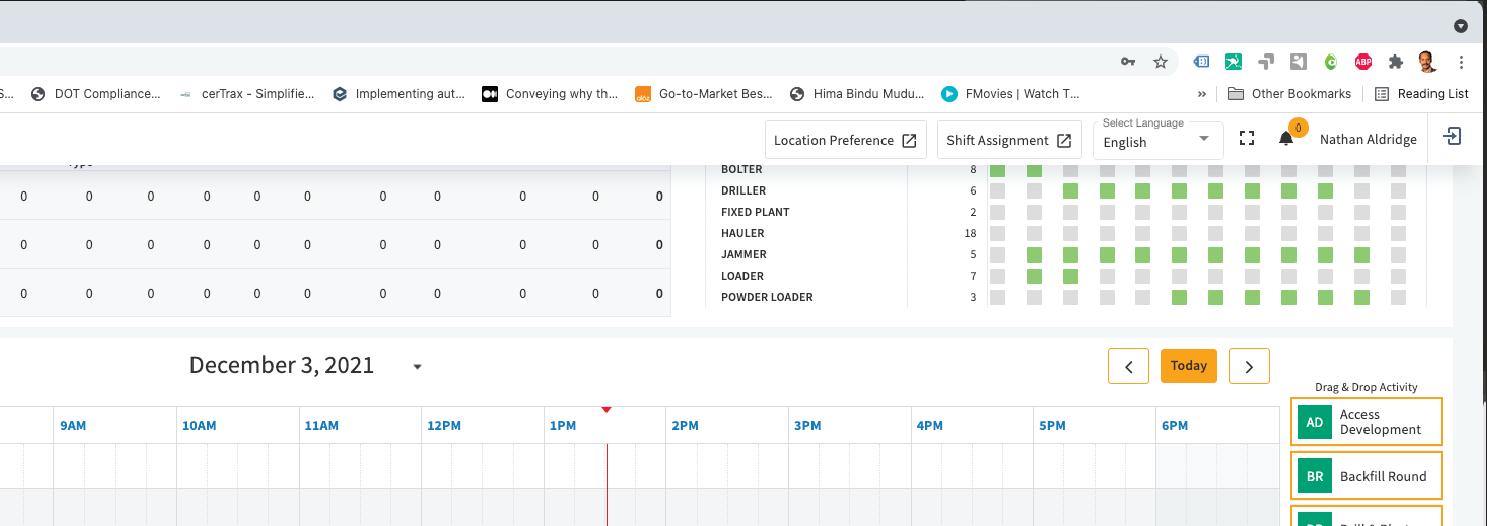Viewport: 1487px width, 526px height.
Task: Open the Select Language dropdown
Action: click(1158, 139)
